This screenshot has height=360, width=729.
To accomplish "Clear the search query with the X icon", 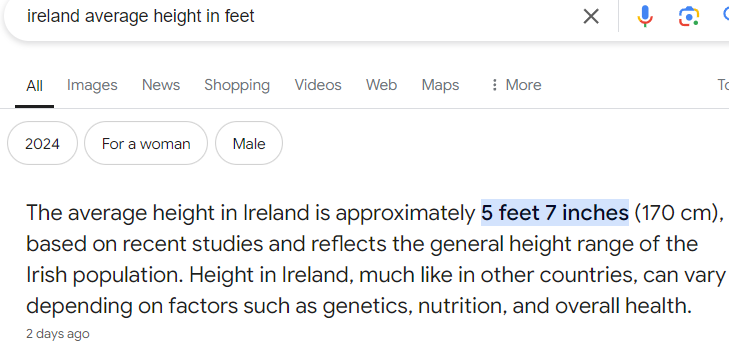I will point(591,17).
